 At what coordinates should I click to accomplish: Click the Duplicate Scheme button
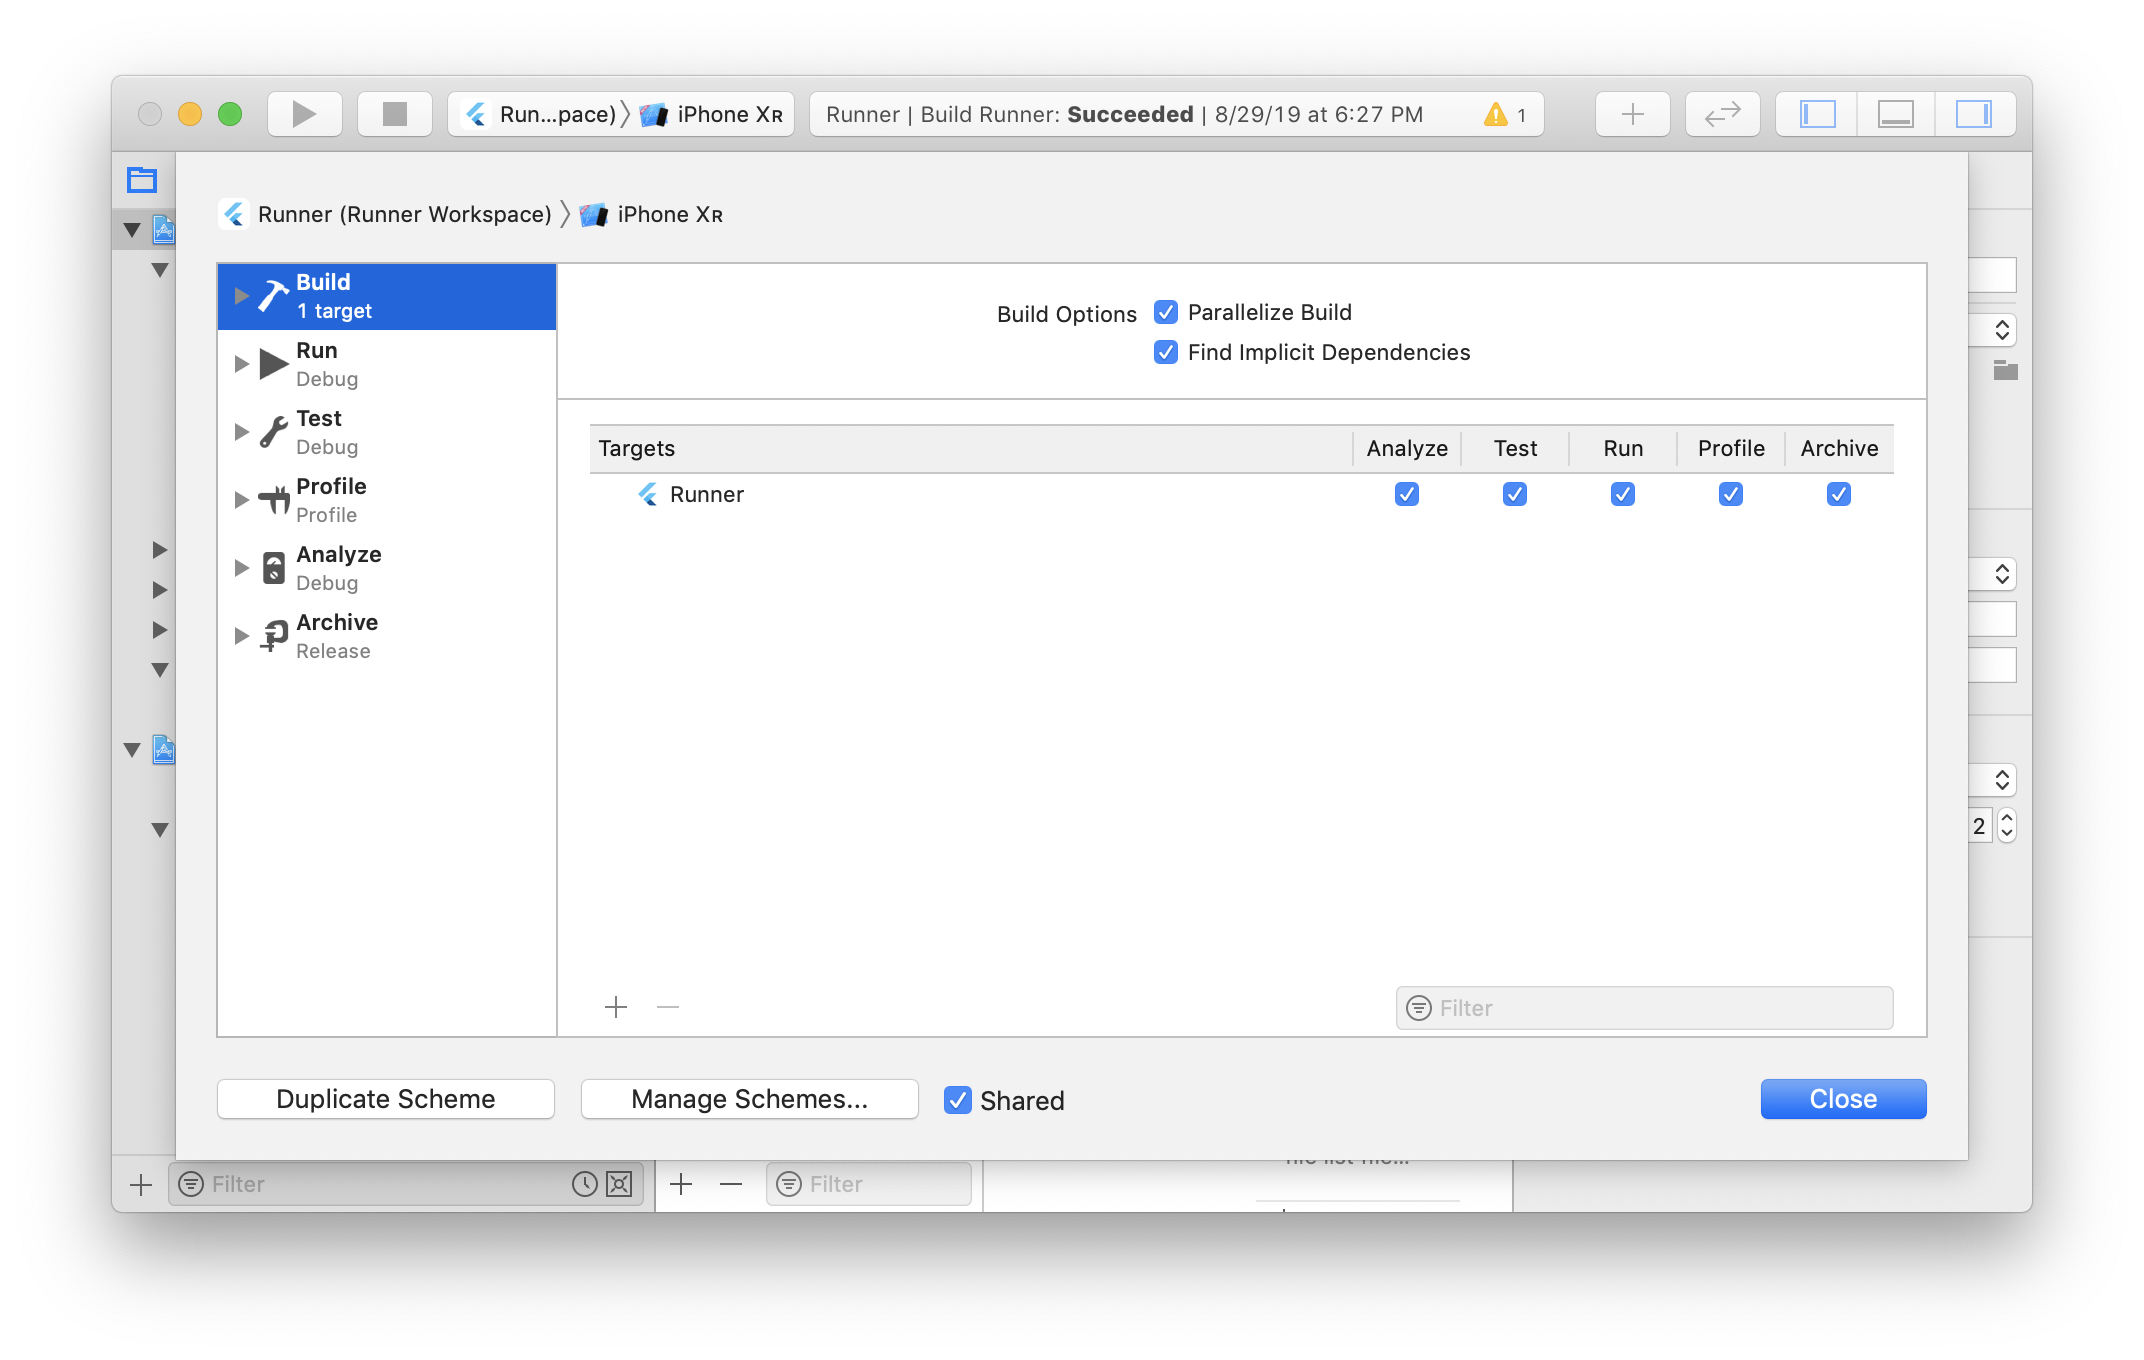[x=385, y=1098]
